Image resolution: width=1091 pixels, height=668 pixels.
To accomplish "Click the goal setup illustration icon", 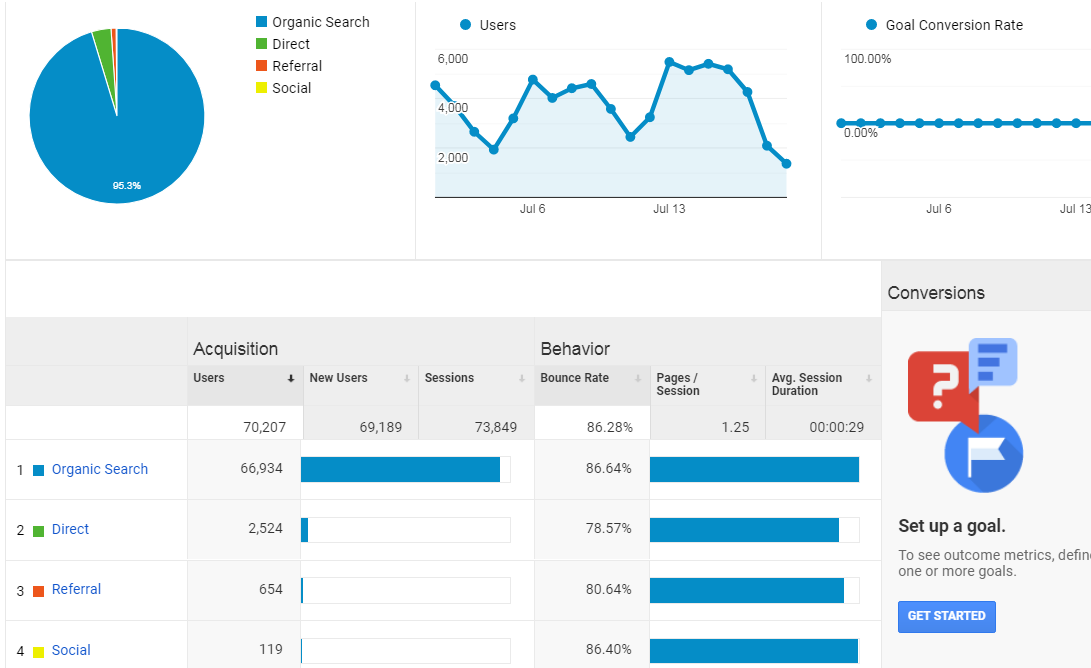I will 965,415.
